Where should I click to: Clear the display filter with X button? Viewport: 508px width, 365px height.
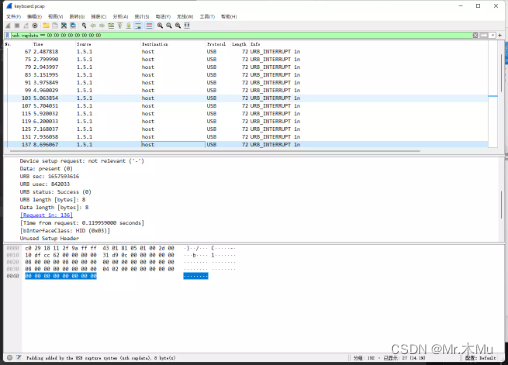tap(475, 35)
